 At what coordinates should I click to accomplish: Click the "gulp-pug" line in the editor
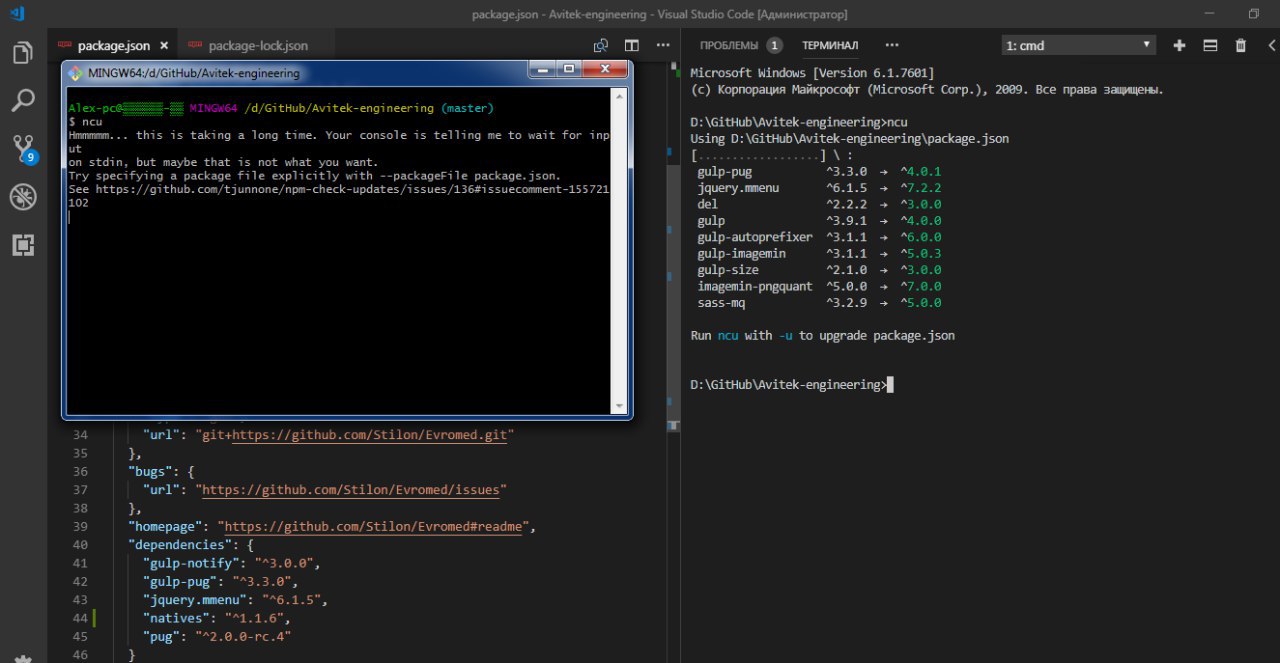[221, 581]
